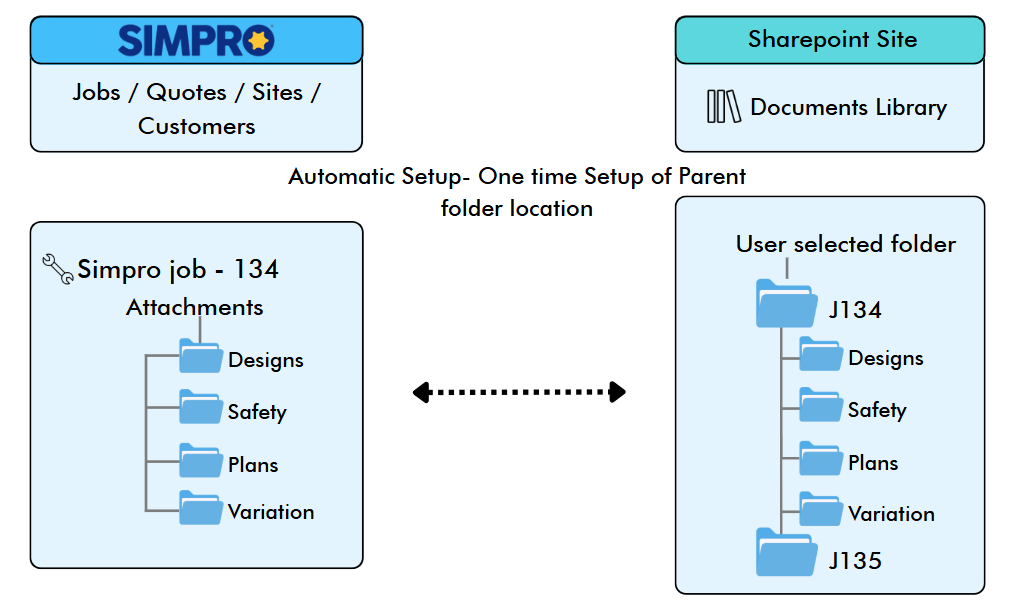This screenshot has height=604, width=1028.
Task: Click the "Safety" label under Simpro Attachments
Action: click(x=257, y=412)
